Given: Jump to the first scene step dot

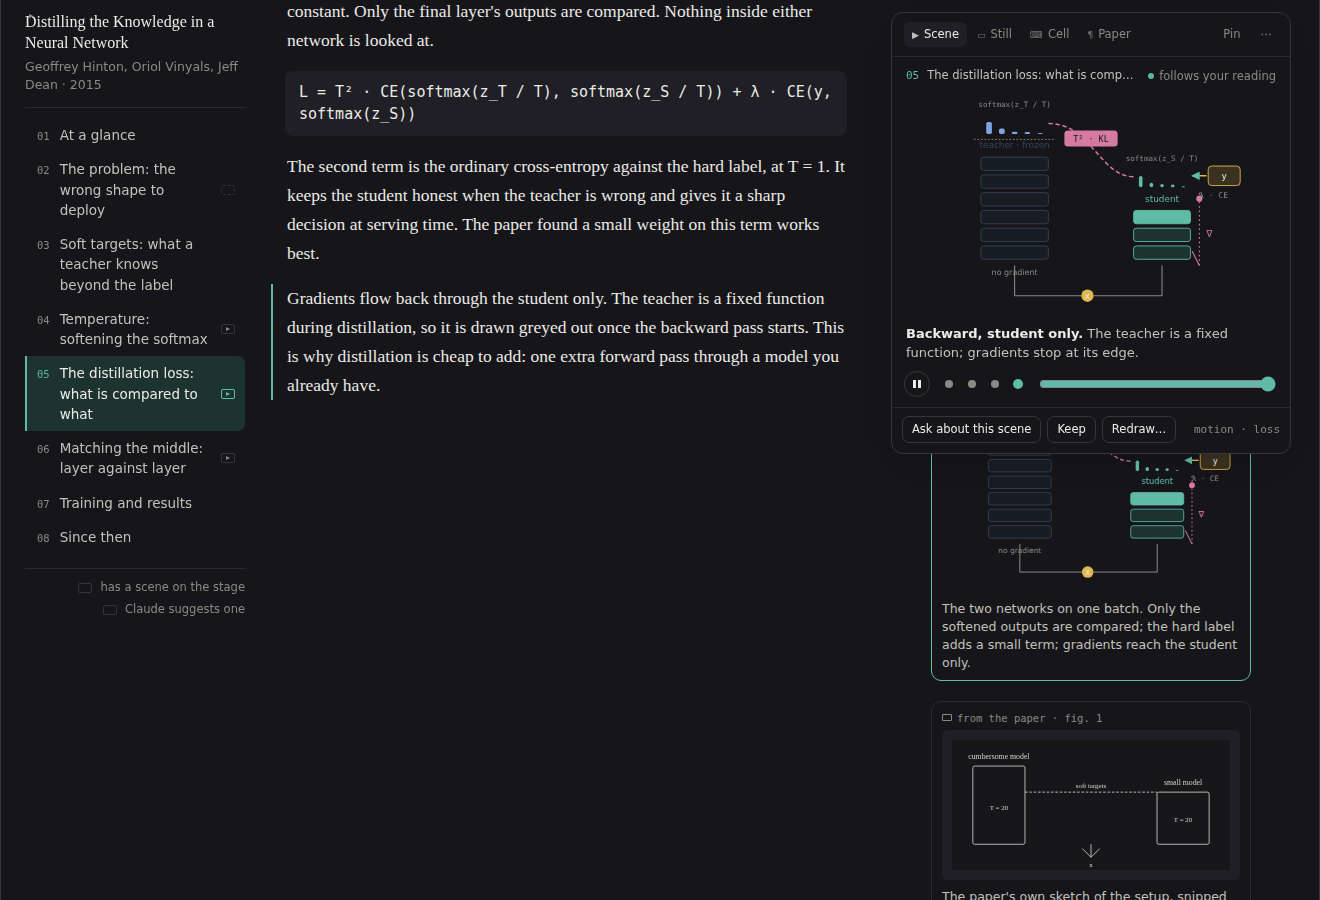Looking at the screenshot, I should point(949,384).
